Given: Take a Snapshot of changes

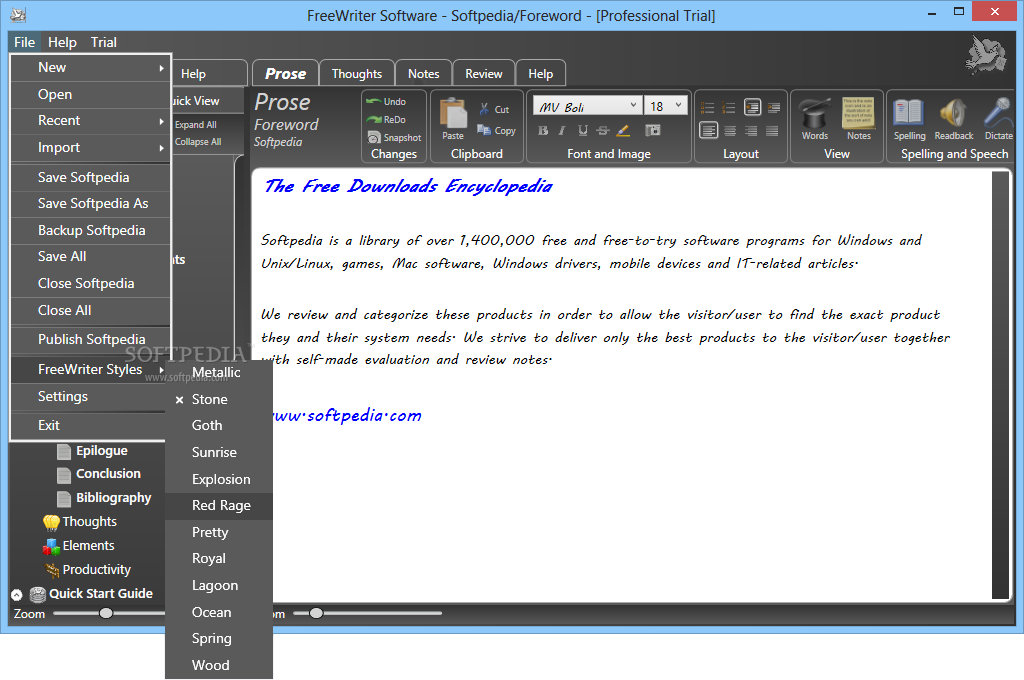Looking at the screenshot, I should [394, 137].
